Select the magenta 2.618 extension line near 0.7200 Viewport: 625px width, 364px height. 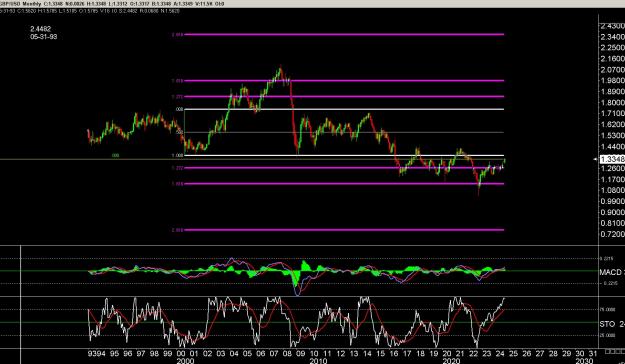pos(344,230)
